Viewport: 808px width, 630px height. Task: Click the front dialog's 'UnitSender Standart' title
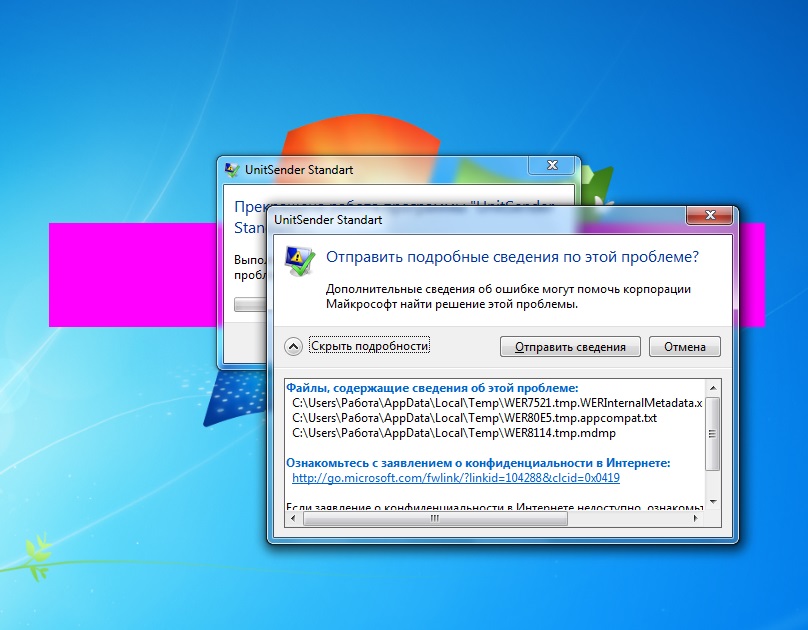pos(328,219)
